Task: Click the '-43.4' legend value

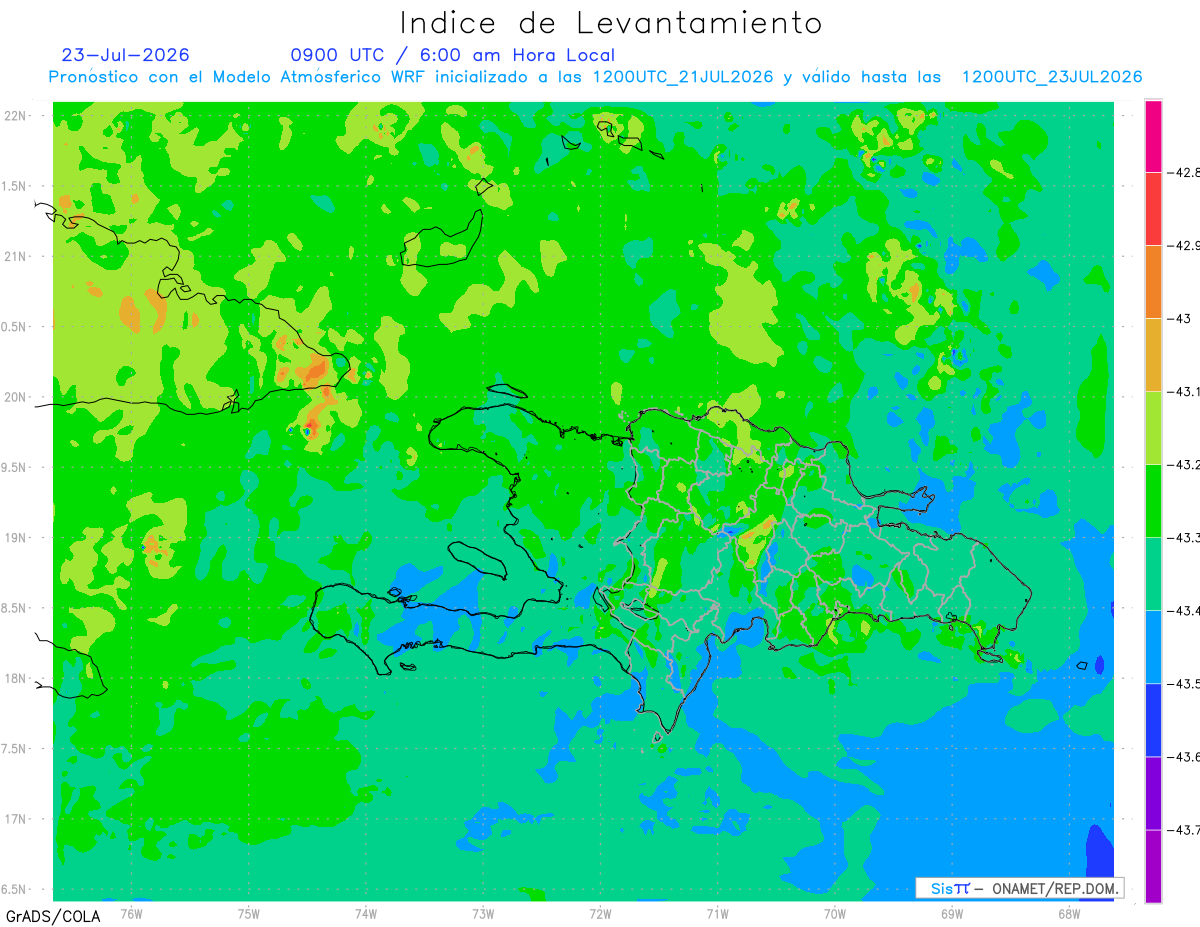Action: pyautogui.click(x=1186, y=611)
